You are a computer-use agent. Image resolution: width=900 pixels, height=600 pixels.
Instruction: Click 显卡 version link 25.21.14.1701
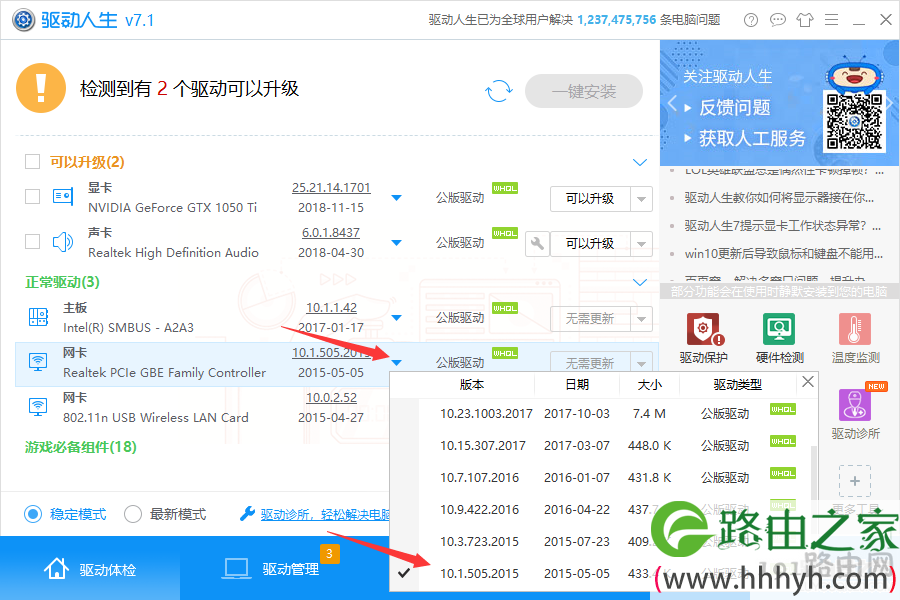coord(331,188)
